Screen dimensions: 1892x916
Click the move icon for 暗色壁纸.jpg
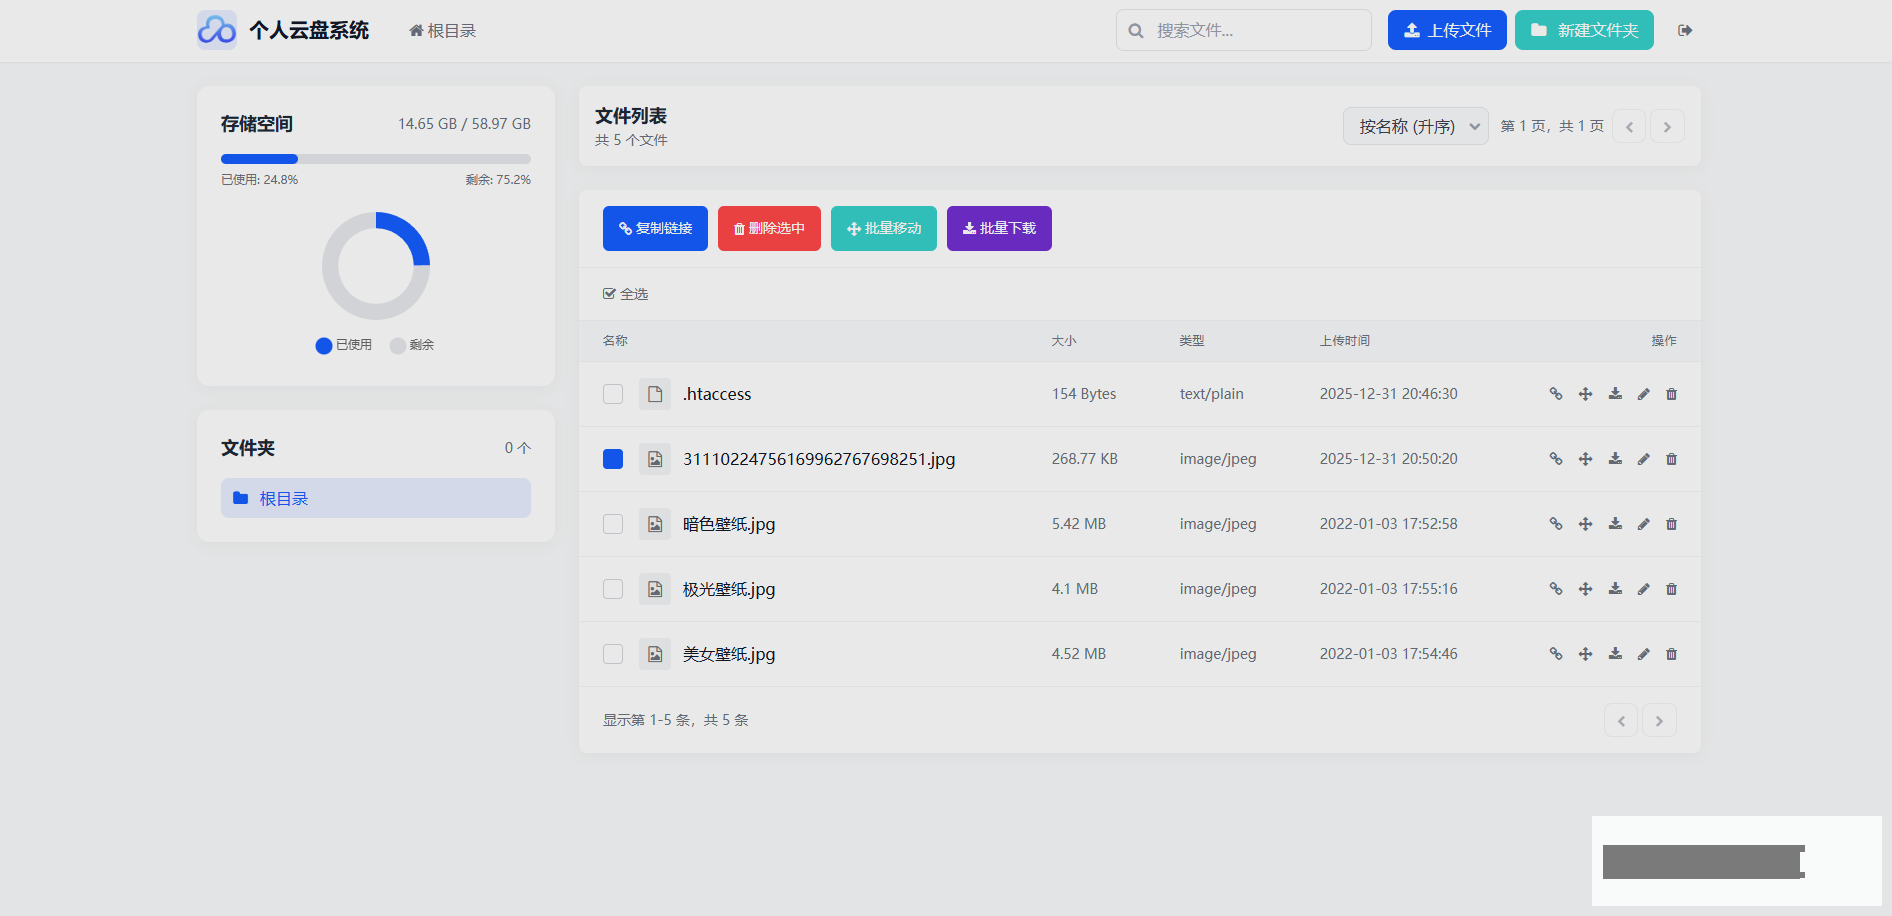[x=1585, y=524]
